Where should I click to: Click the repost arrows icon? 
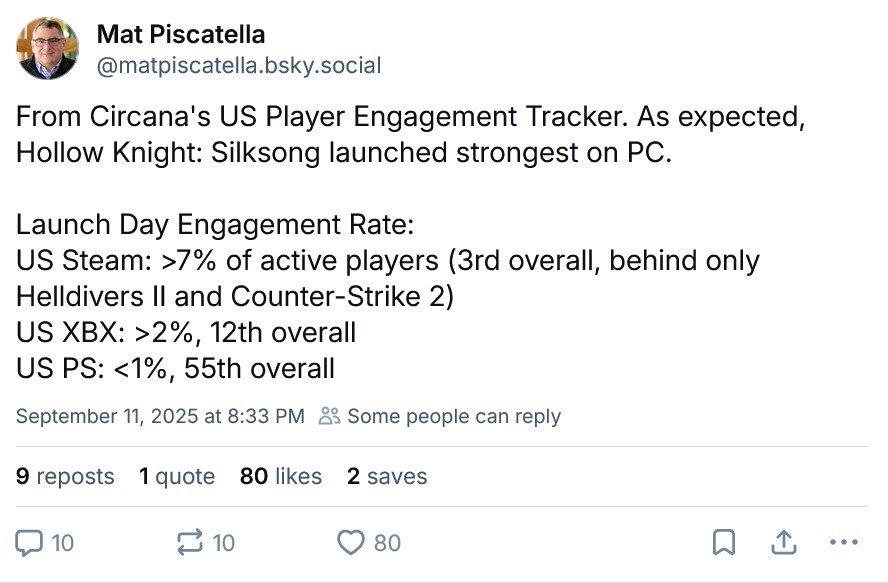[x=188, y=543]
